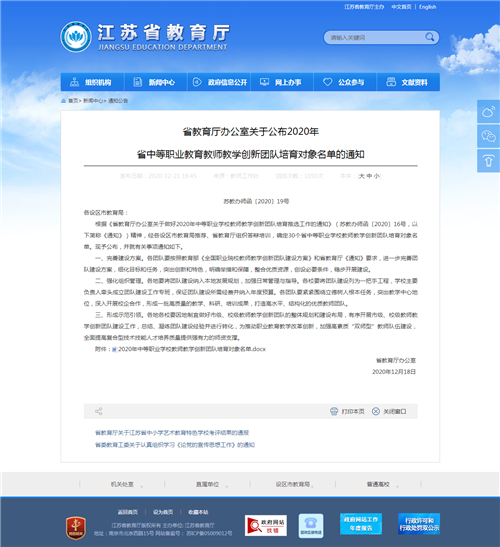Open the 政府信息公开 menu item

219,82
